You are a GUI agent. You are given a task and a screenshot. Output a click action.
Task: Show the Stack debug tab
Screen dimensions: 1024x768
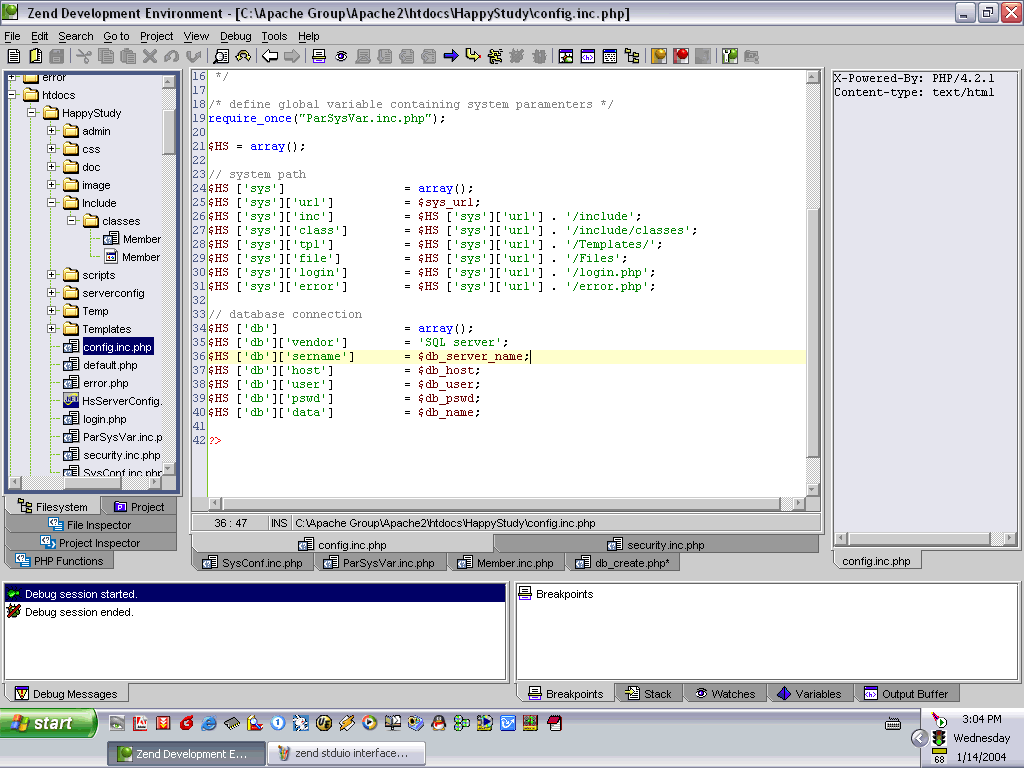coord(648,694)
